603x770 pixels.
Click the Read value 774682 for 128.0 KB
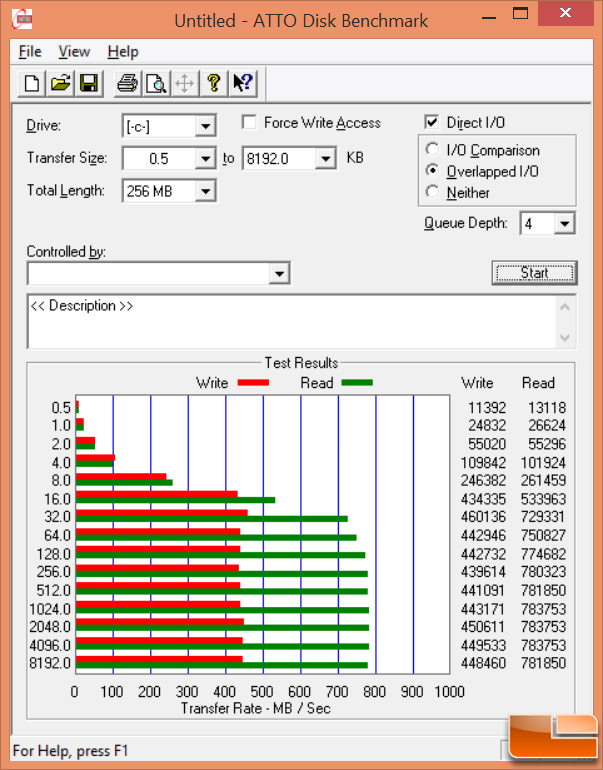(x=543, y=554)
